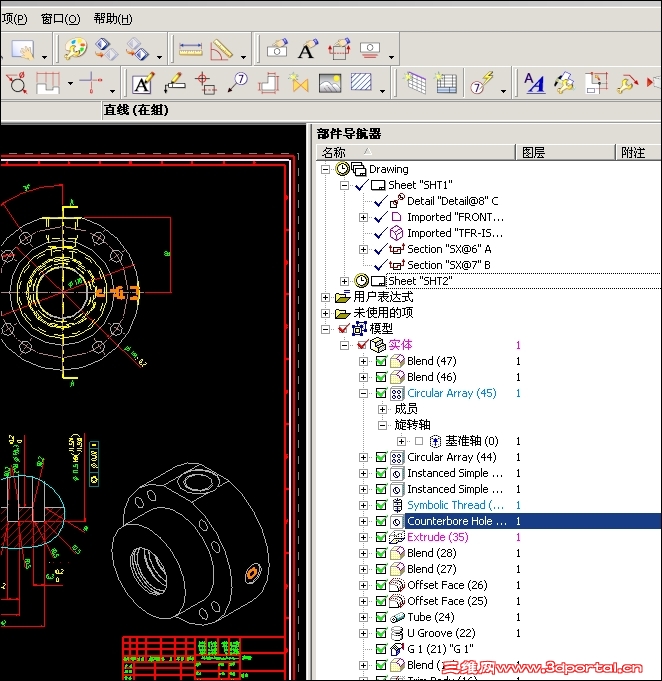
Task: Click the bowtie weld symbol icon
Action: tap(299, 82)
